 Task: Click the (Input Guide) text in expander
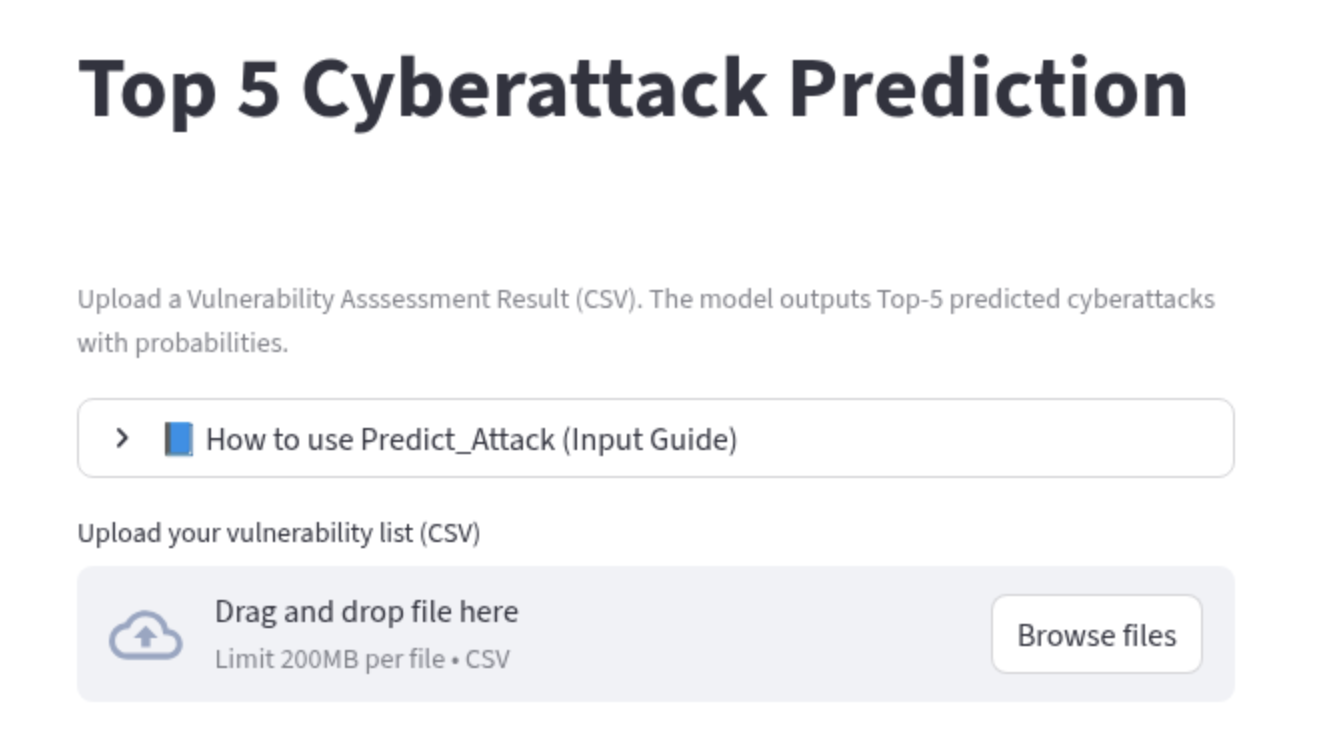[x=649, y=439]
